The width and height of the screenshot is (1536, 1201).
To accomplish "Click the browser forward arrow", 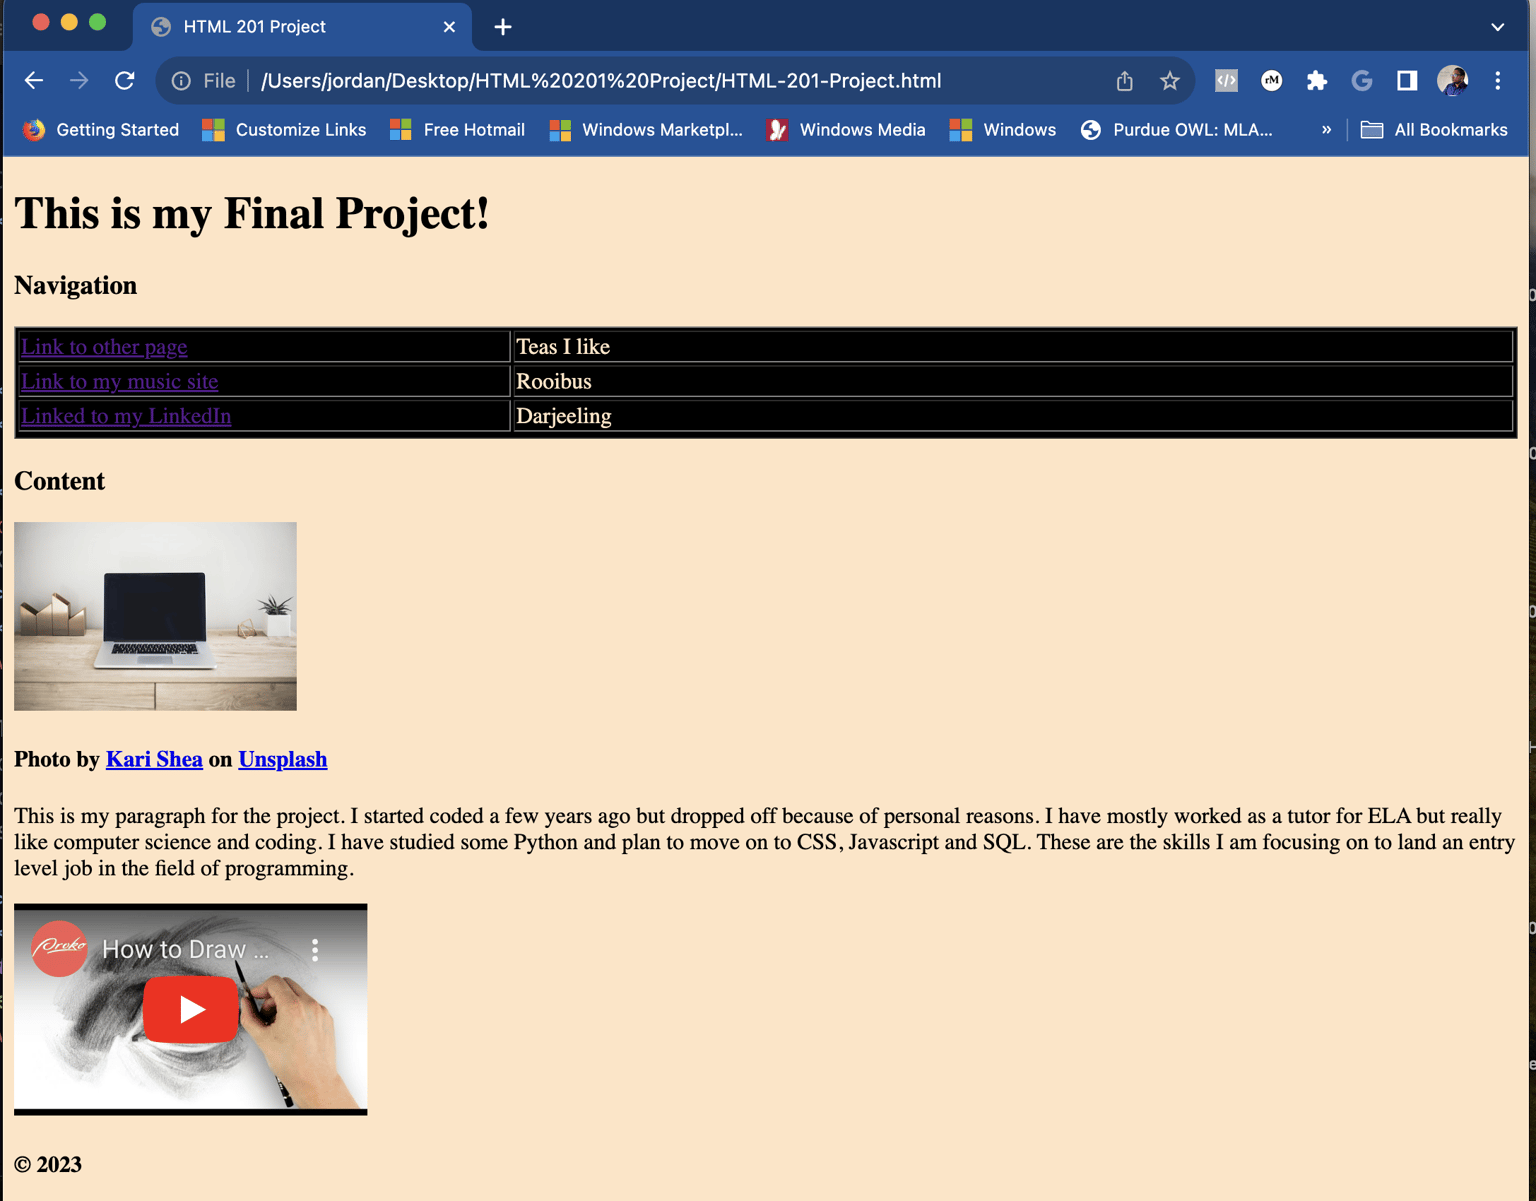I will click(x=79, y=81).
